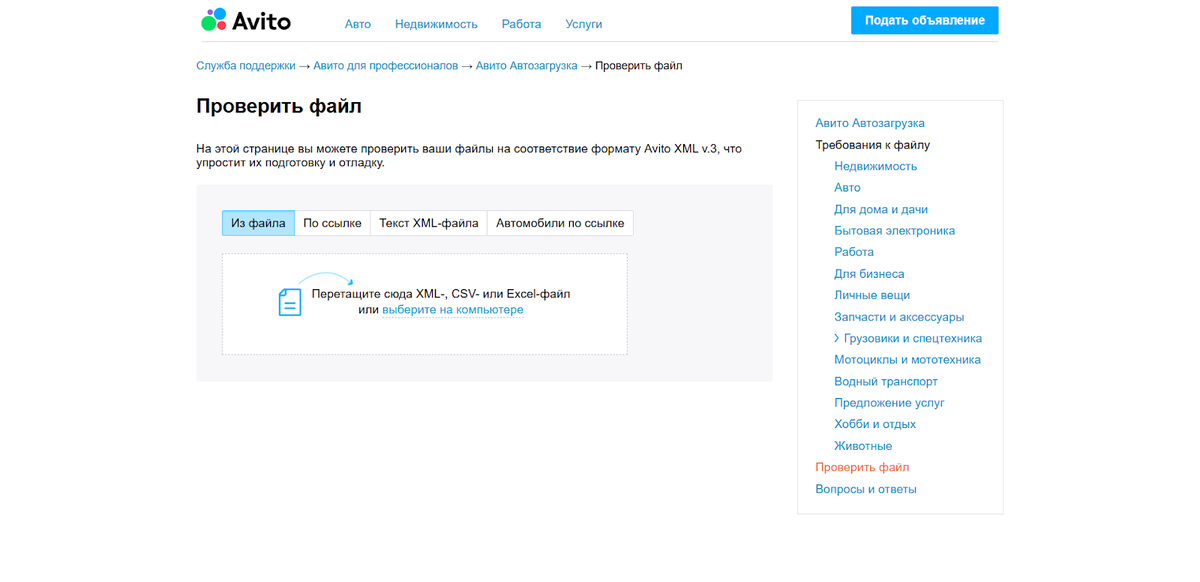Click the Требования к файлу sidebar heading
This screenshot has height=582, width=1200.
pyautogui.click(x=873, y=145)
